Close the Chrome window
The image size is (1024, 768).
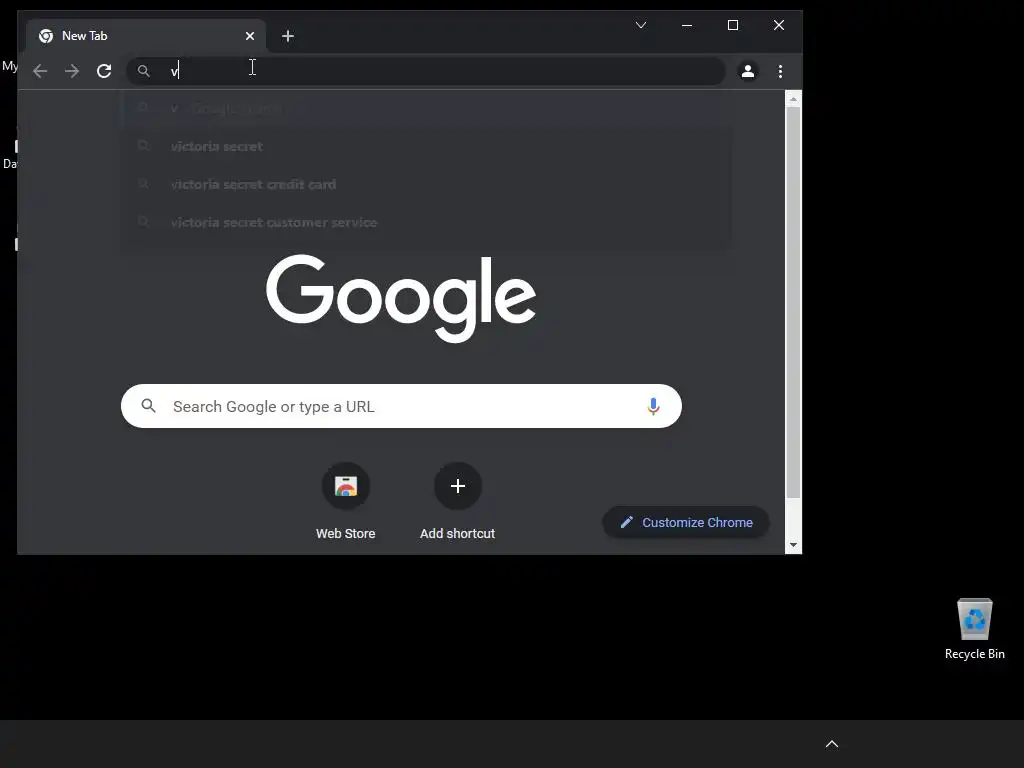pos(778,25)
